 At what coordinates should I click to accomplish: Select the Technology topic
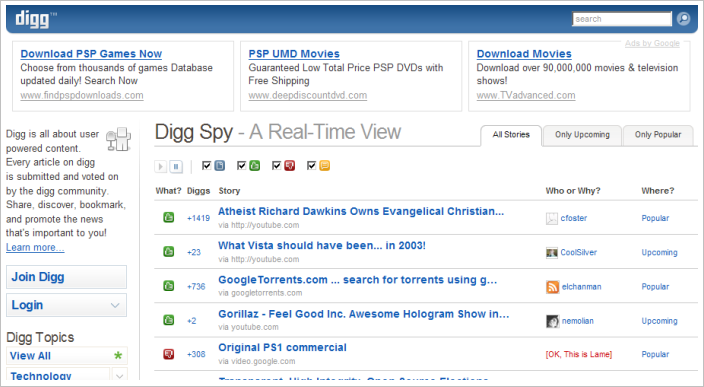pyautogui.click(x=41, y=376)
